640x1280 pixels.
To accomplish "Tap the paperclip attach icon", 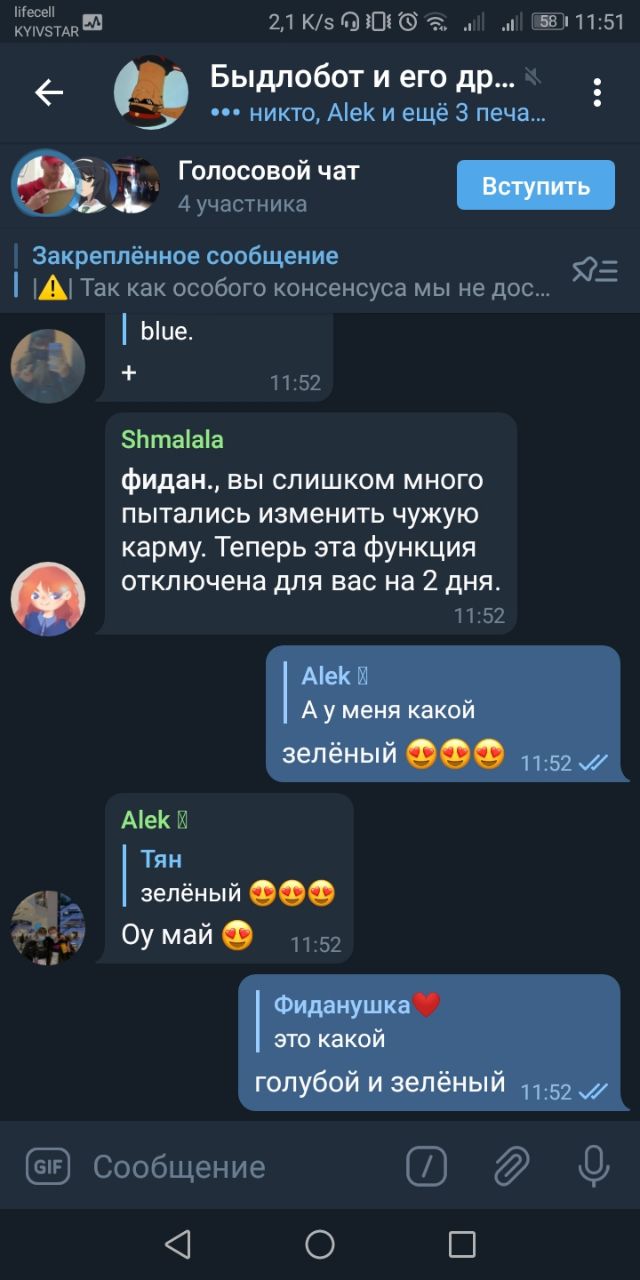I will click(x=511, y=1166).
